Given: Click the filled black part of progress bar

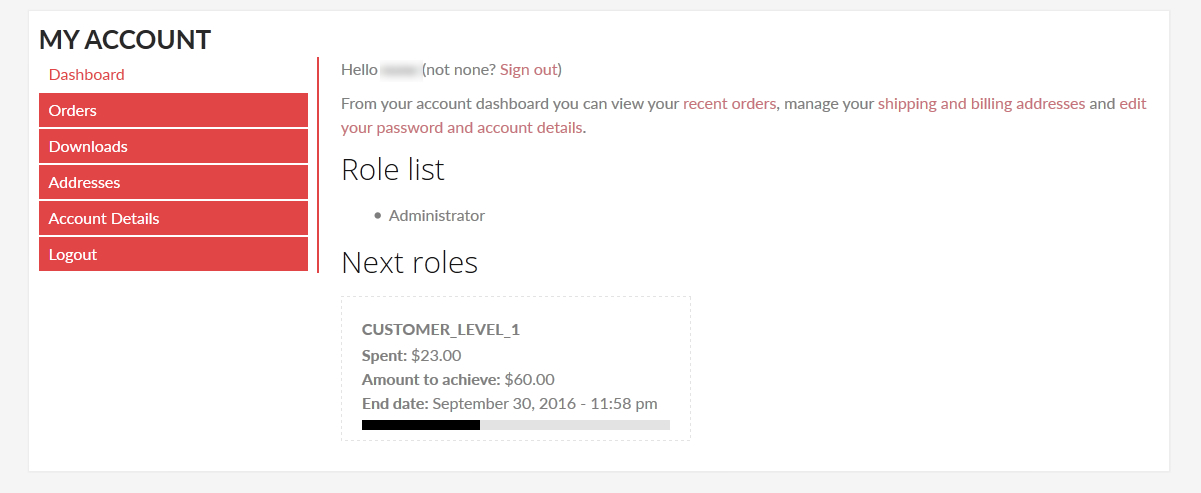Looking at the screenshot, I should tap(420, 425).
